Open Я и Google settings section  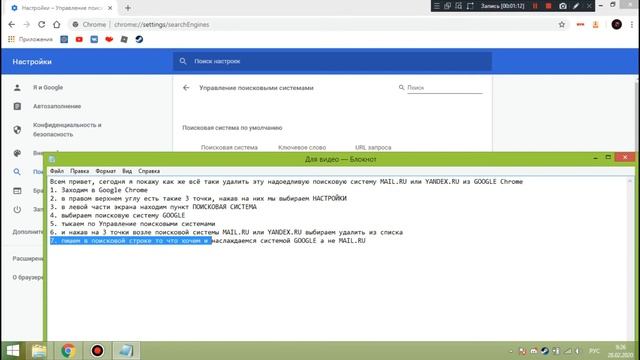pos(48,87)
